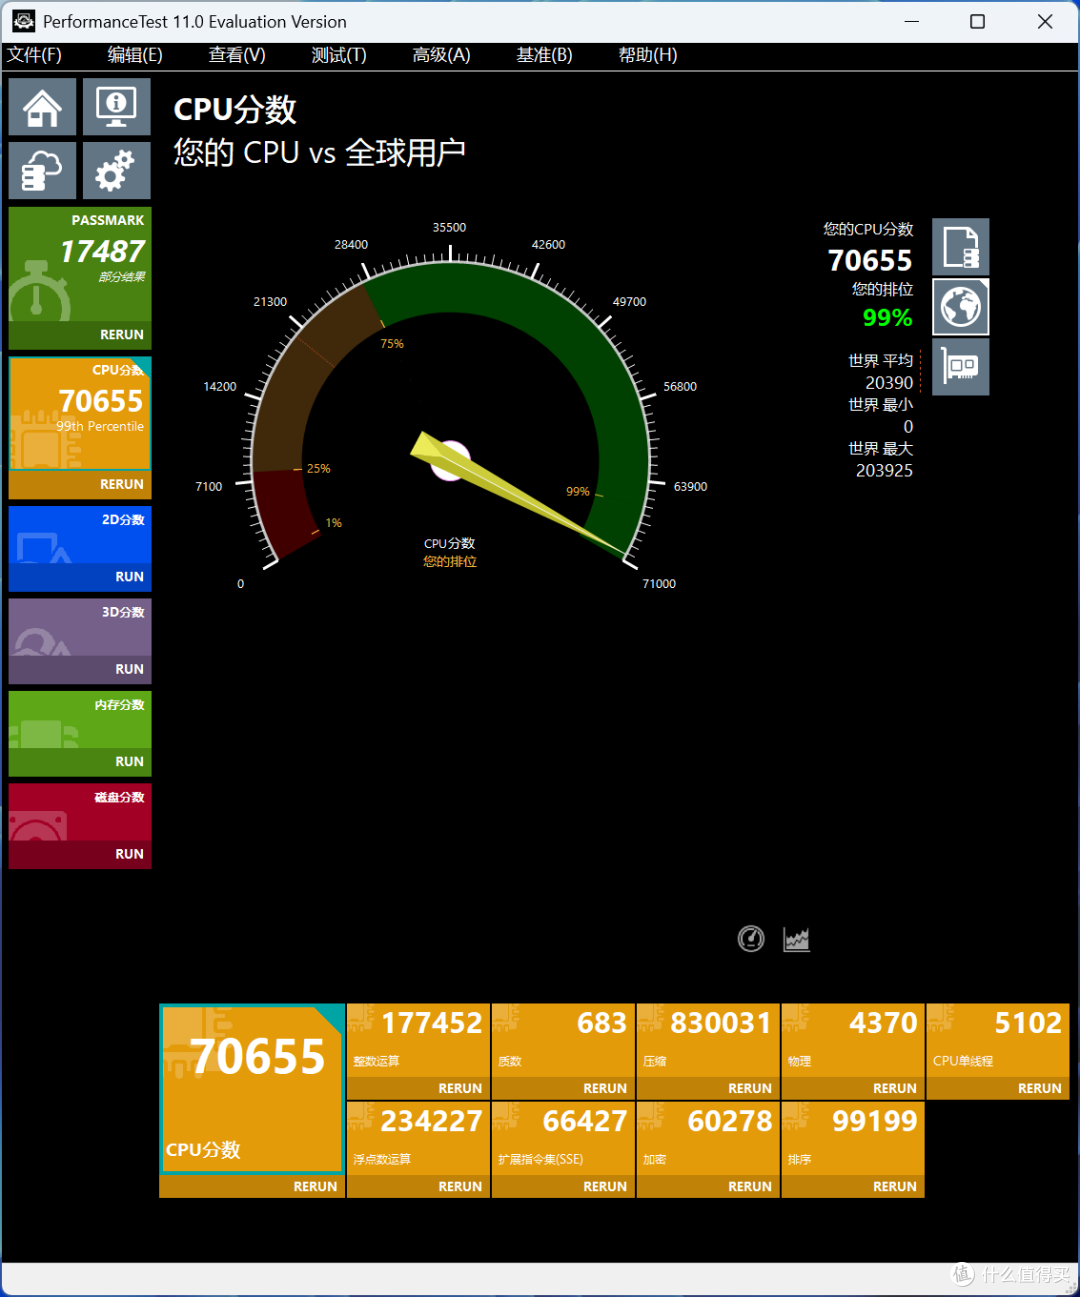Click the 75% marker on the gauge

pos(392,344)
